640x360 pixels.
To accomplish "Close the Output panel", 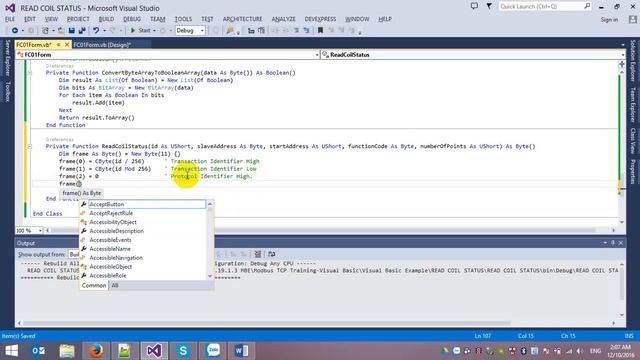I will (x=621, y=243).
